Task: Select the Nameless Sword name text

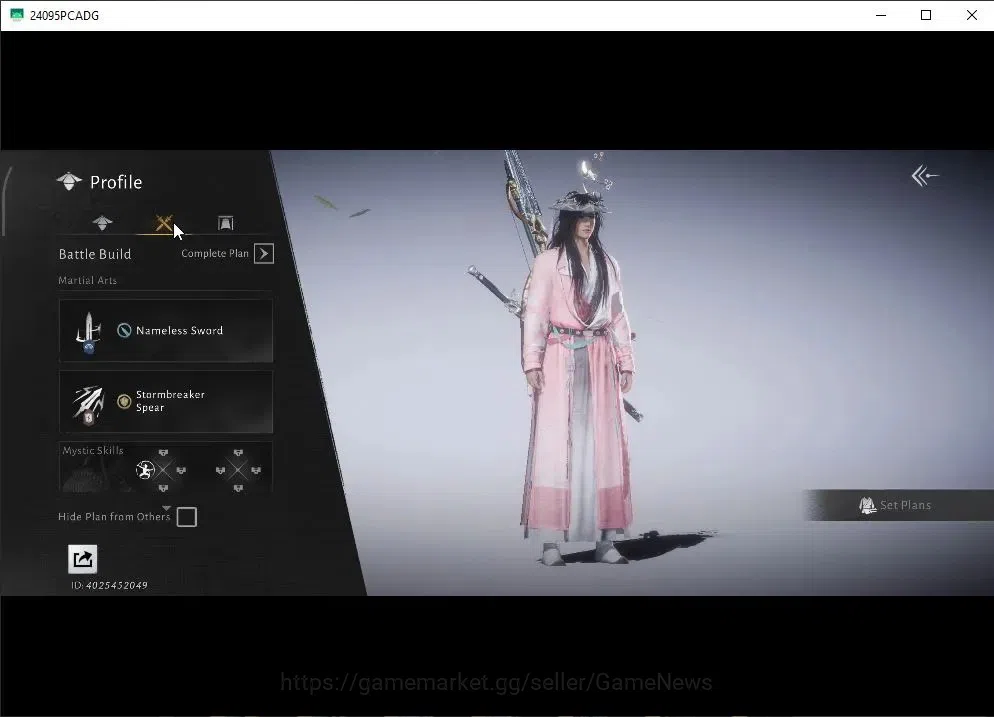Action: [x=179, y=330]
